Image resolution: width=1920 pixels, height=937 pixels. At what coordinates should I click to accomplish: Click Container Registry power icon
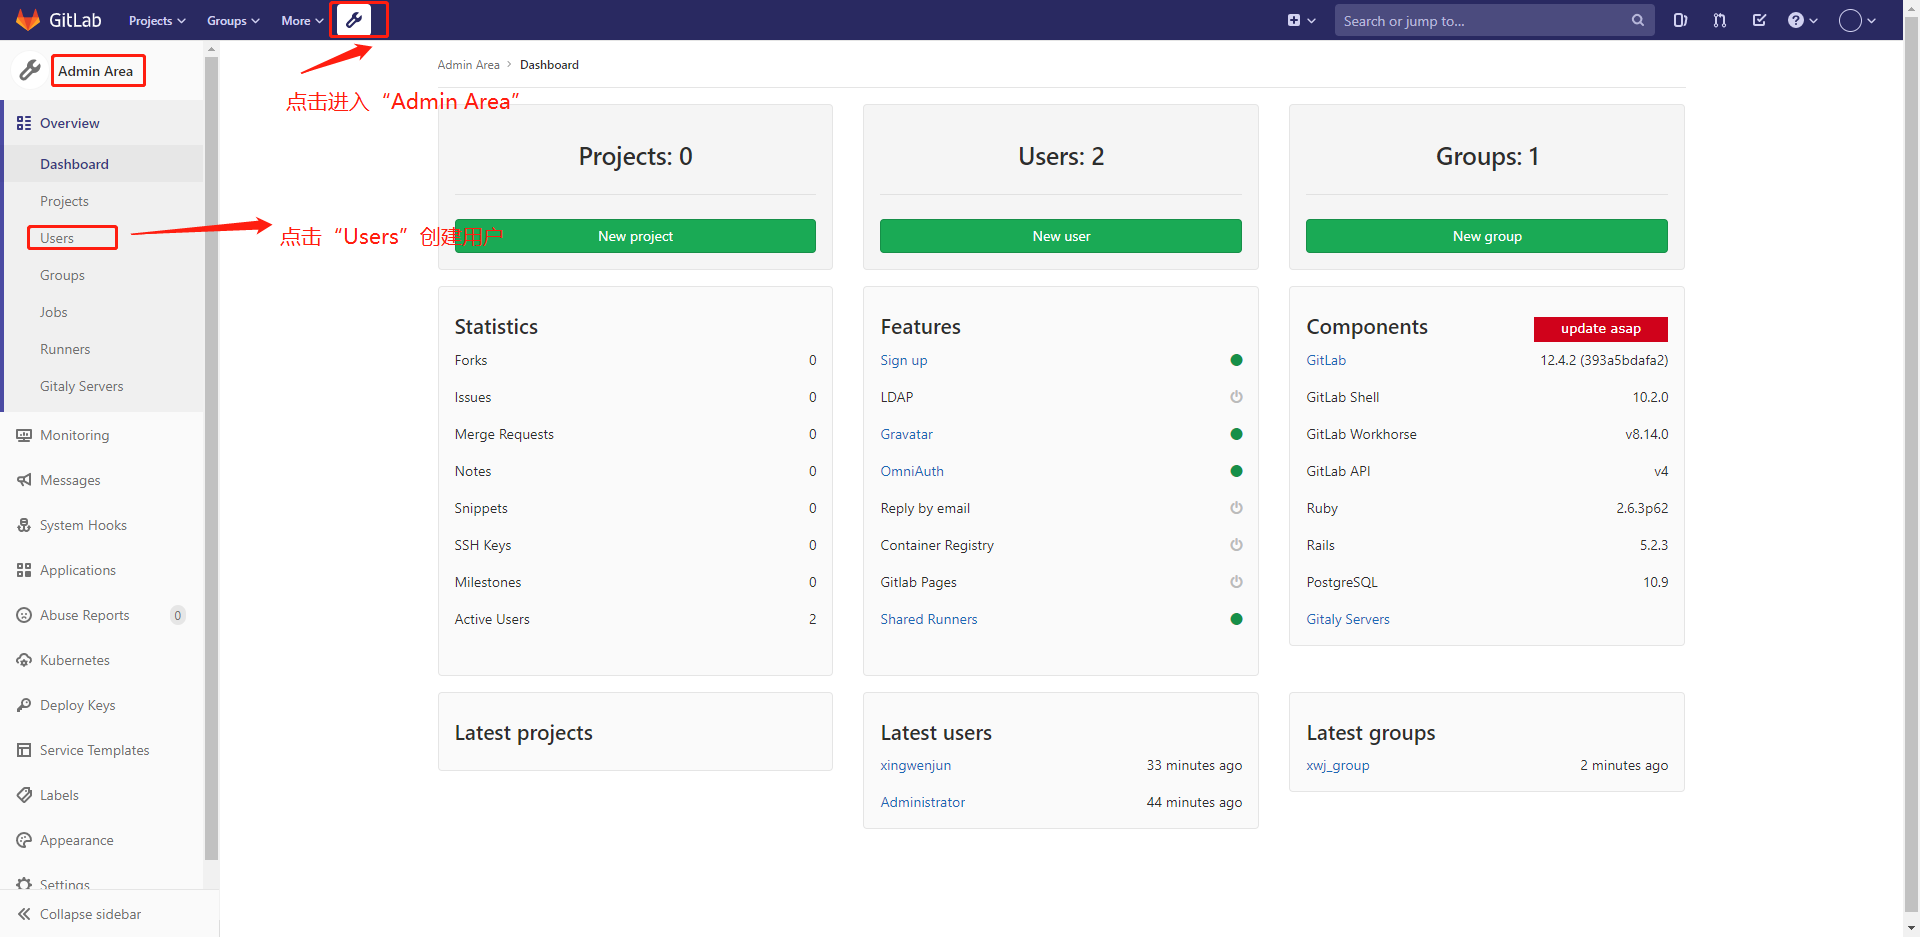tap(1236, 545)
